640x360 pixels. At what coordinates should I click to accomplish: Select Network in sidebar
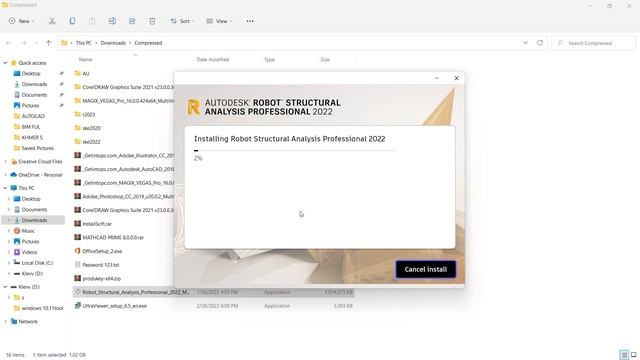pos(28,322)
